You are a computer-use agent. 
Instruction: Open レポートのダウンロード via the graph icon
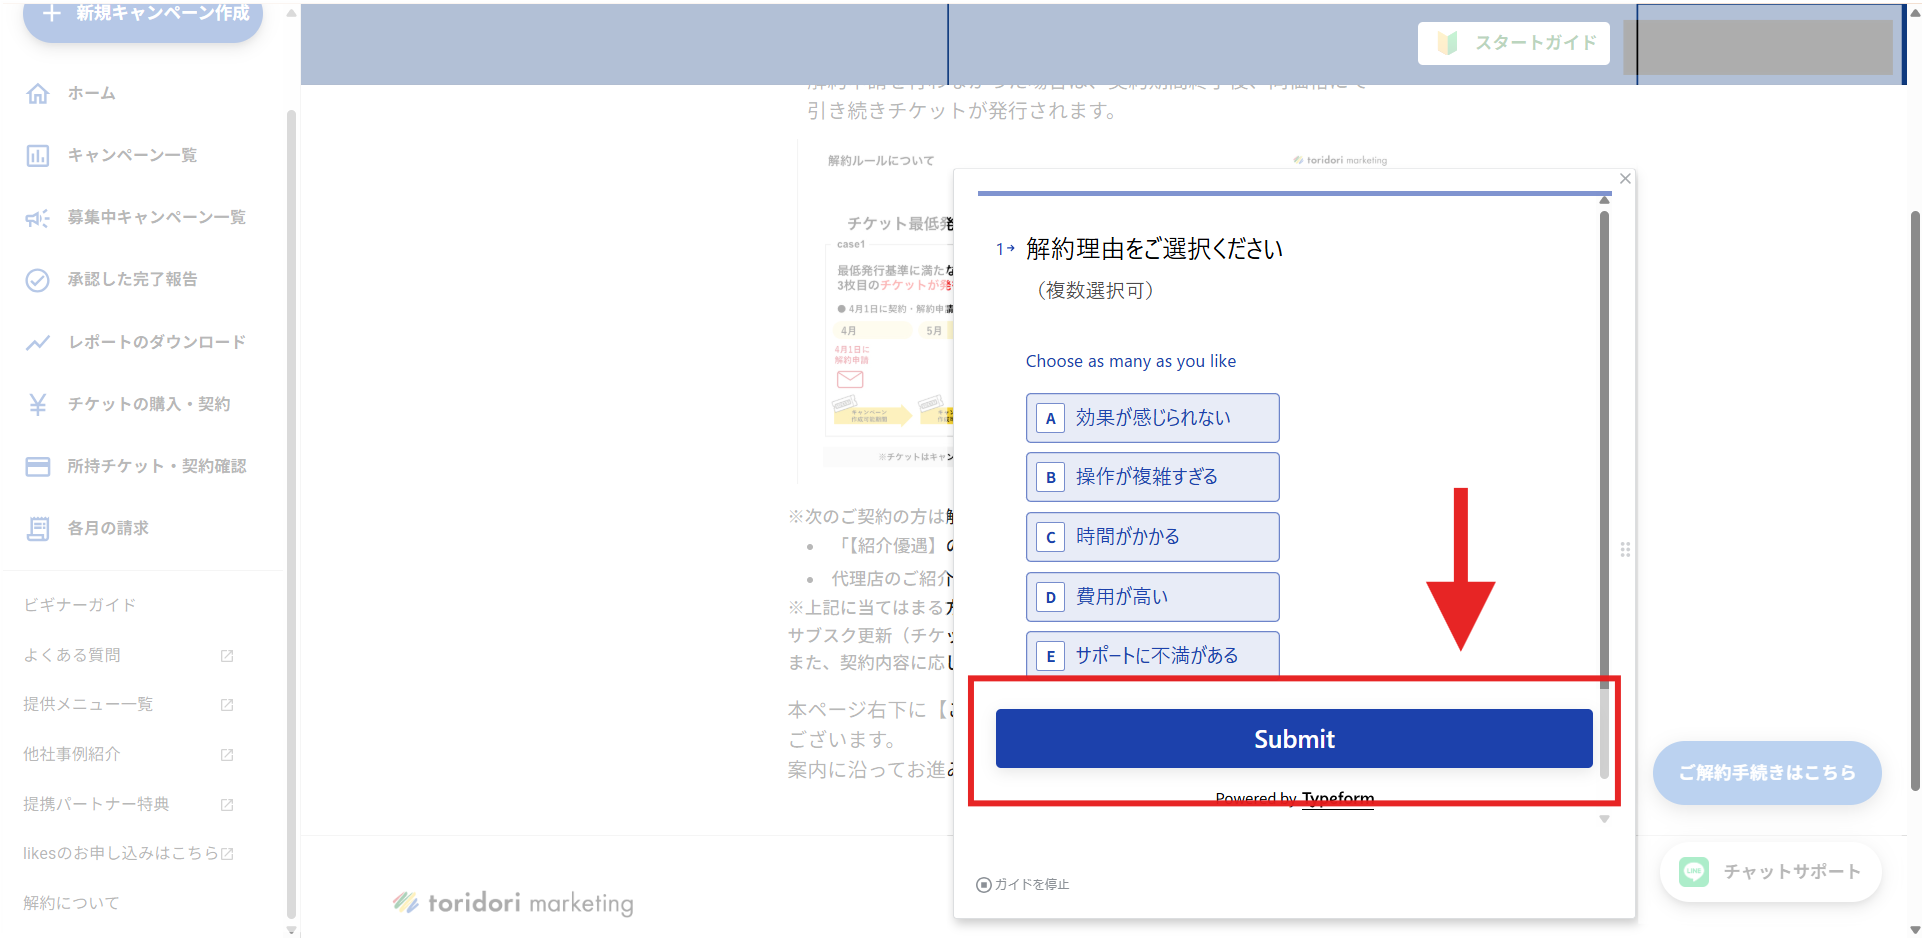38,342
